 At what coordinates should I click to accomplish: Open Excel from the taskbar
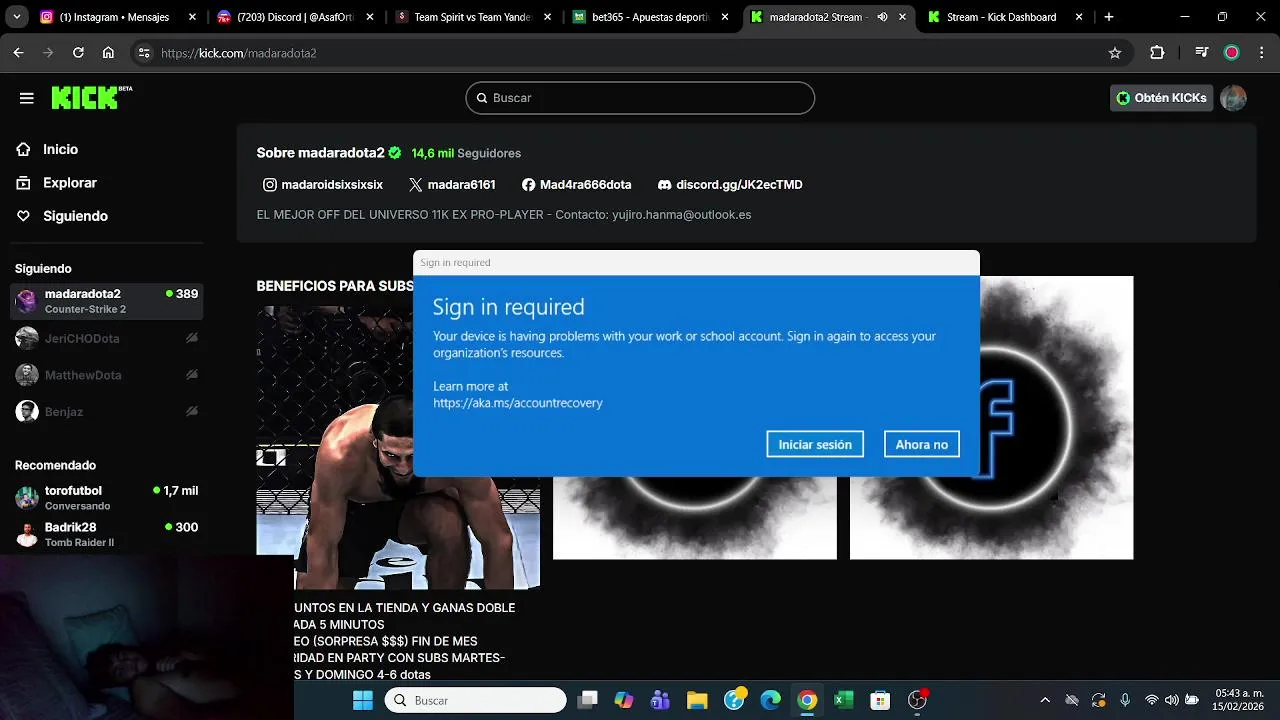pos(843,700)
